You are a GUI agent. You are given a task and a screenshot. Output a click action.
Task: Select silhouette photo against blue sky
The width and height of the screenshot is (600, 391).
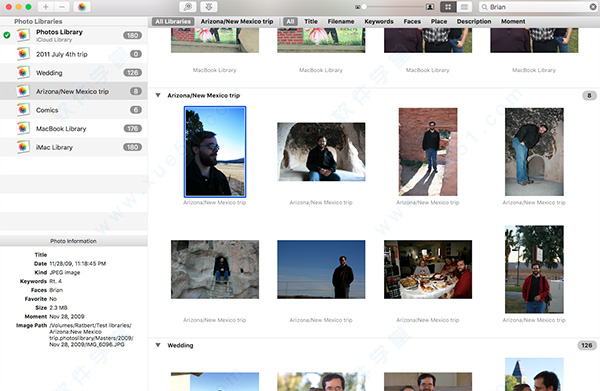[x=321, y=269]
